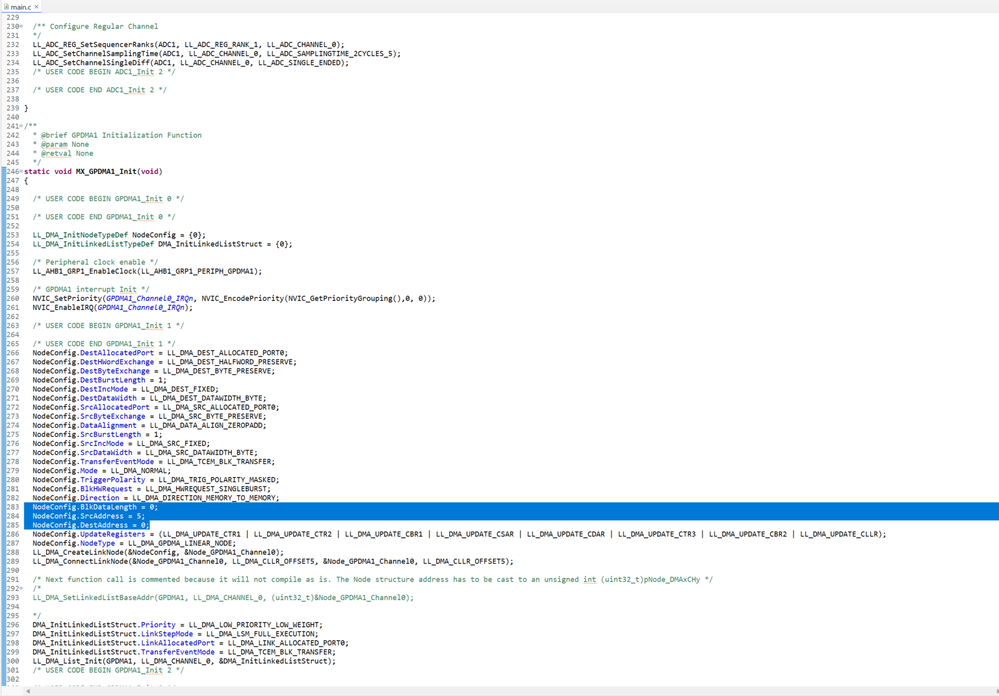This screenshot has height=696, width=999.
Task: Click the LL_ADC_SetChannelSamplingTime call
Action: click(217, 54)
